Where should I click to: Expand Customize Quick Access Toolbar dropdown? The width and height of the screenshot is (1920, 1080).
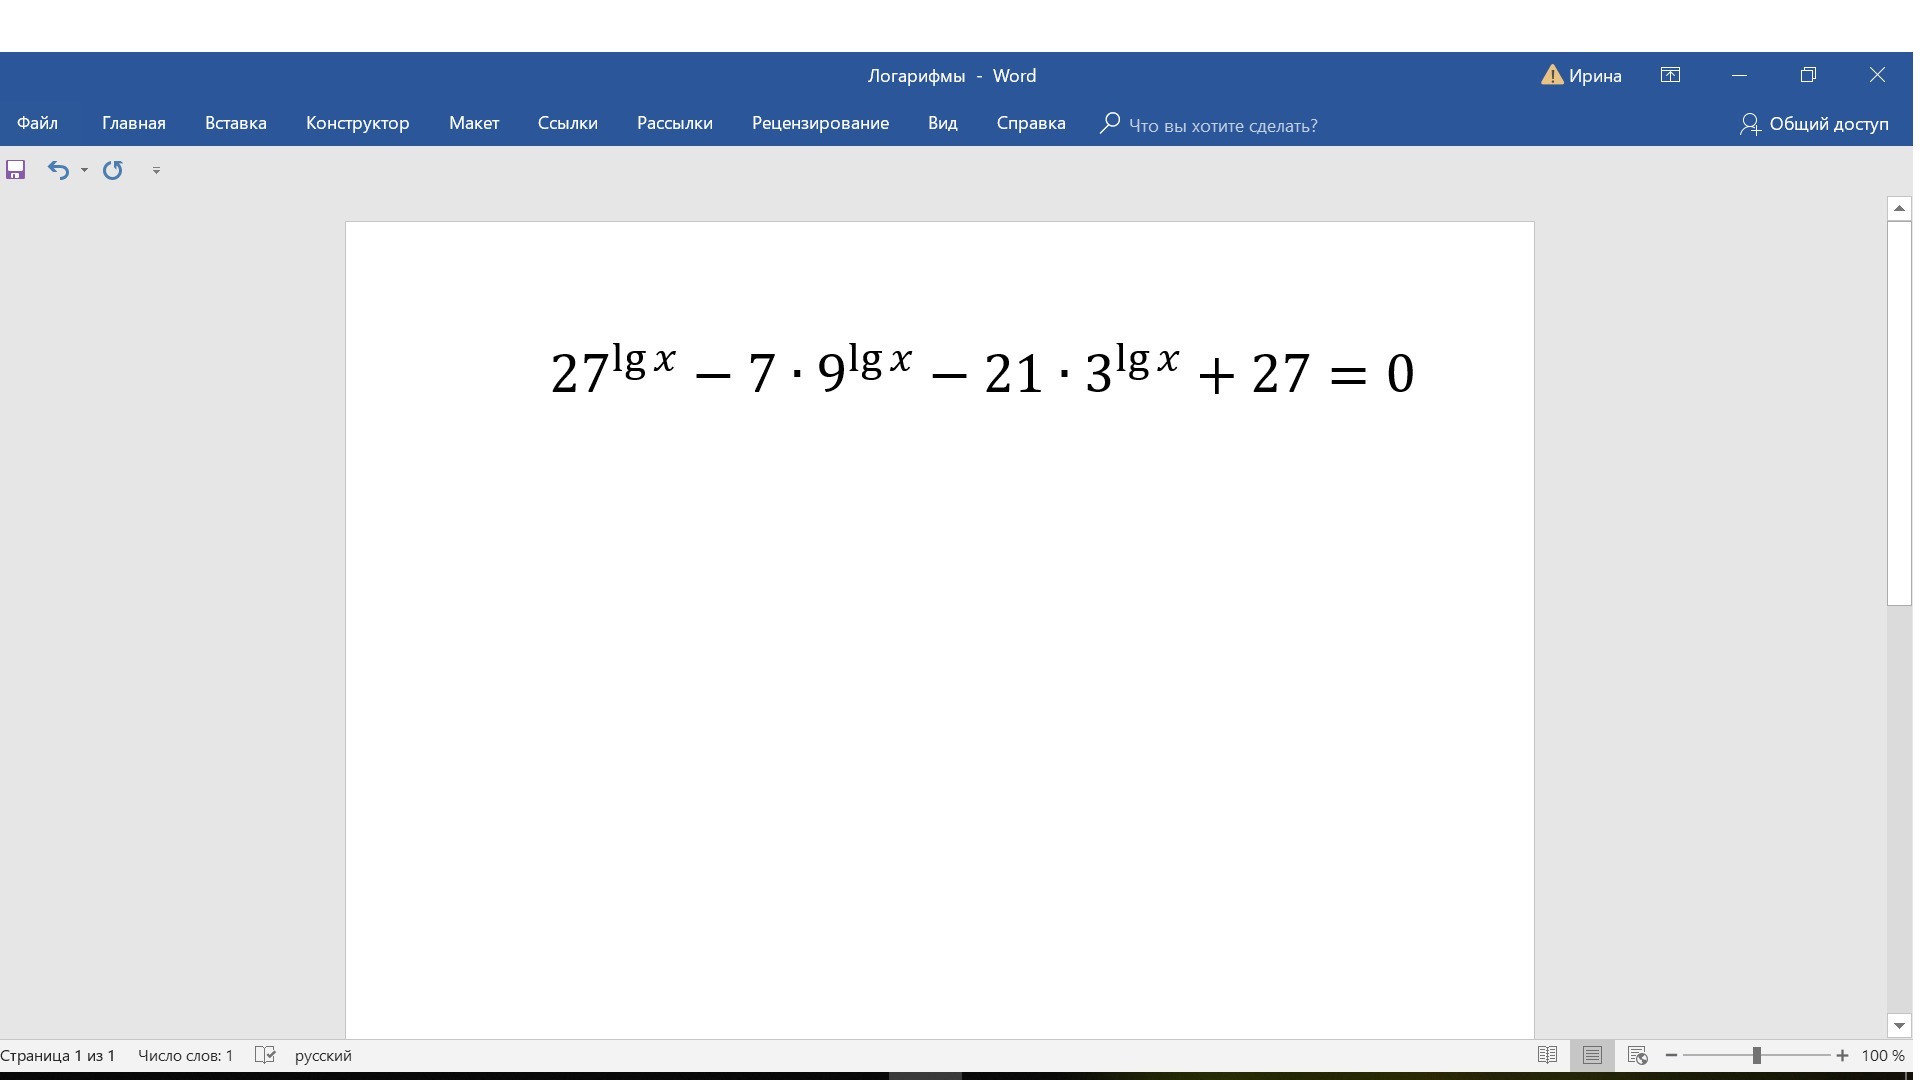pyautogui.click(x=156, y=170)
